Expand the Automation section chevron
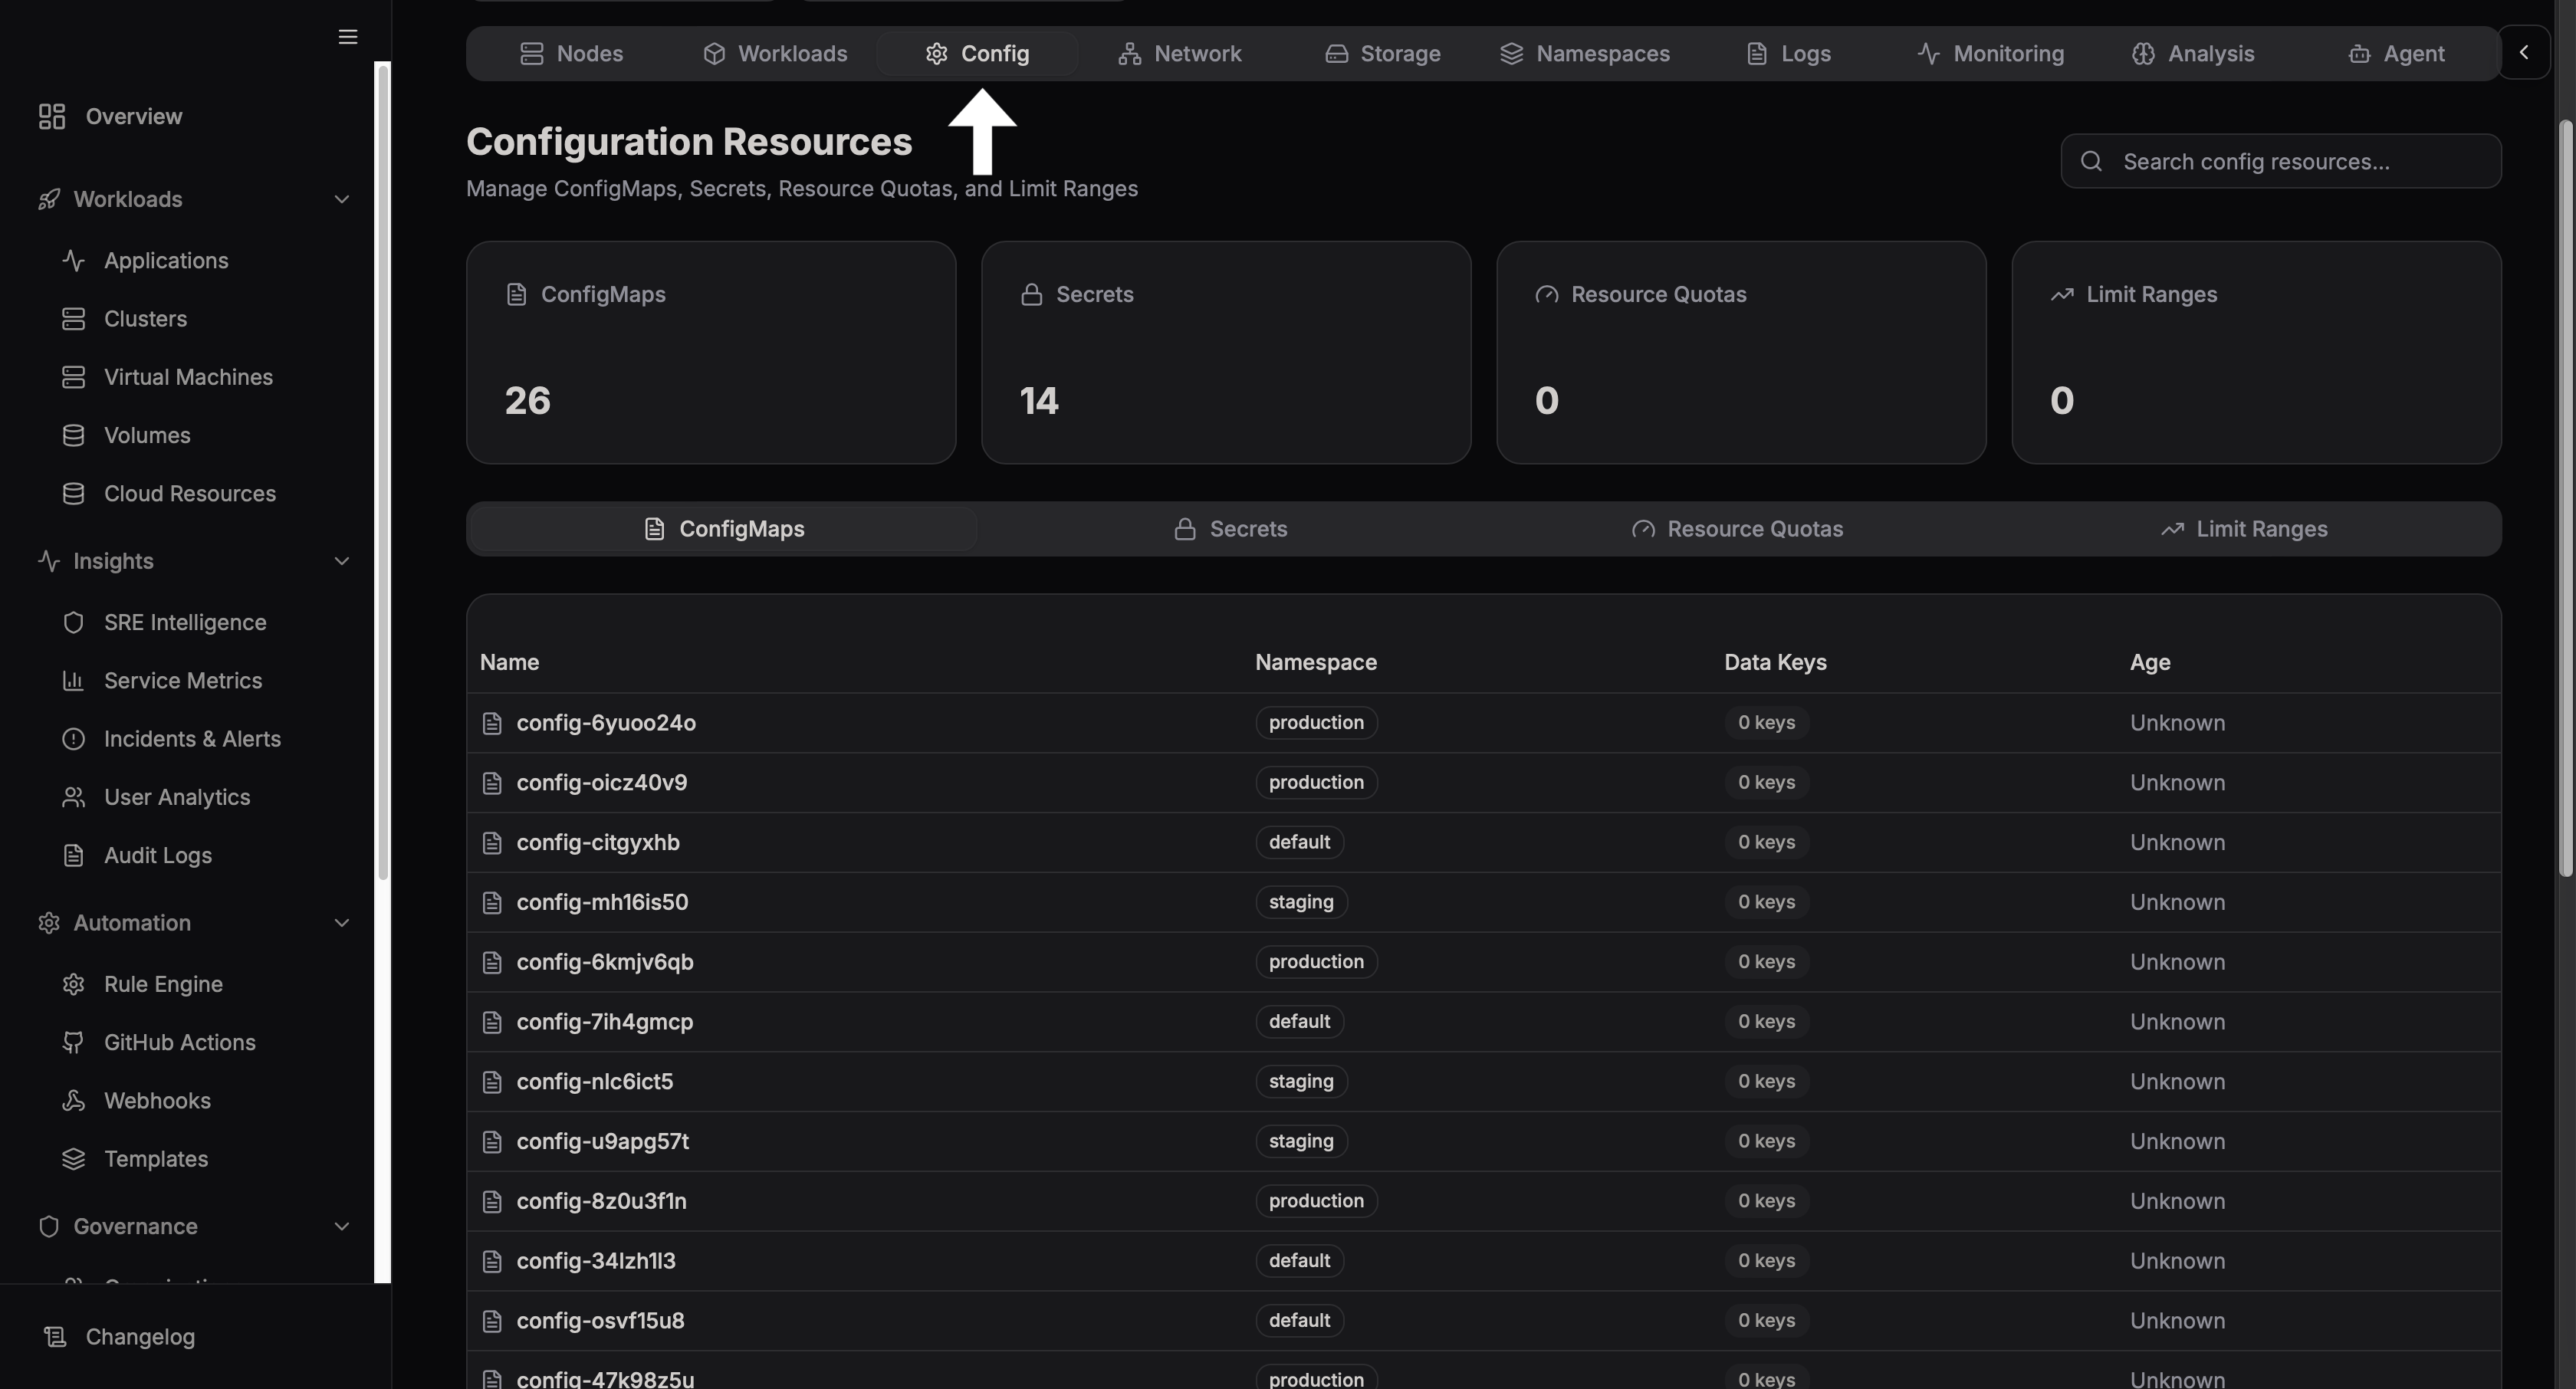The width and height of the screenshot is (2576, 1389). pyautogui.click(x=342, y=923)
